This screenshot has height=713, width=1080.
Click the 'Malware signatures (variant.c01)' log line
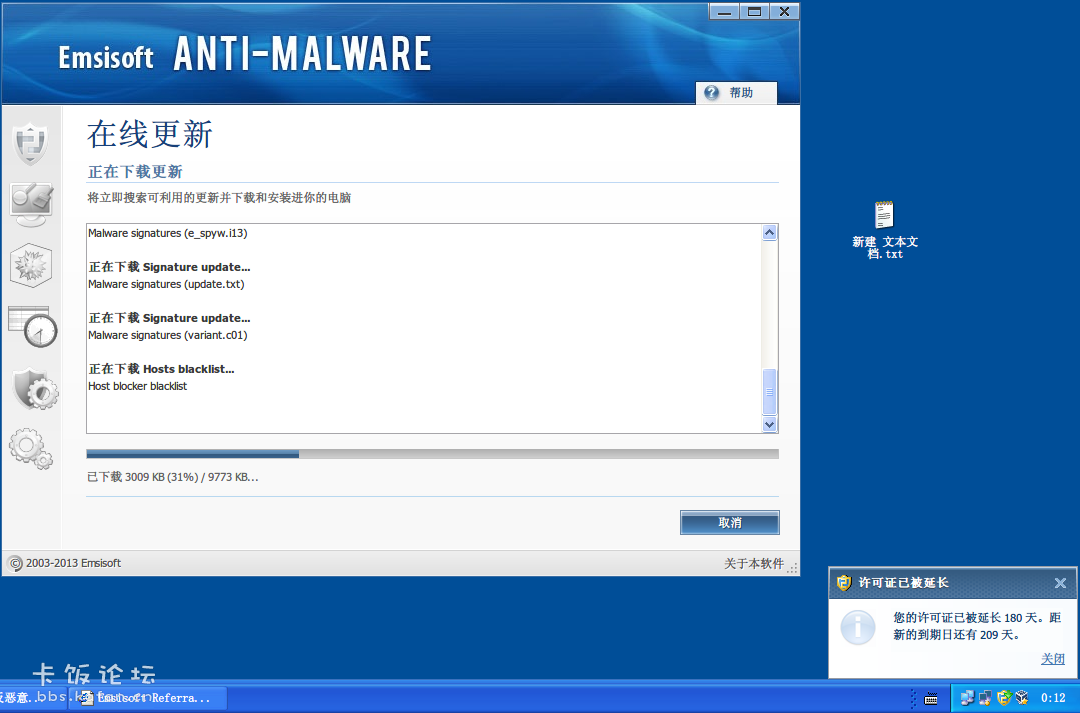click(x=167, y=335)
